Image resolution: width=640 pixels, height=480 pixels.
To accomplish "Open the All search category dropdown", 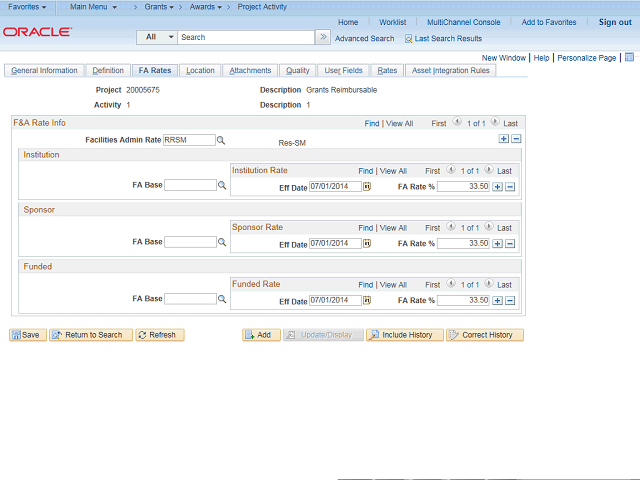I will pos(157,37).
